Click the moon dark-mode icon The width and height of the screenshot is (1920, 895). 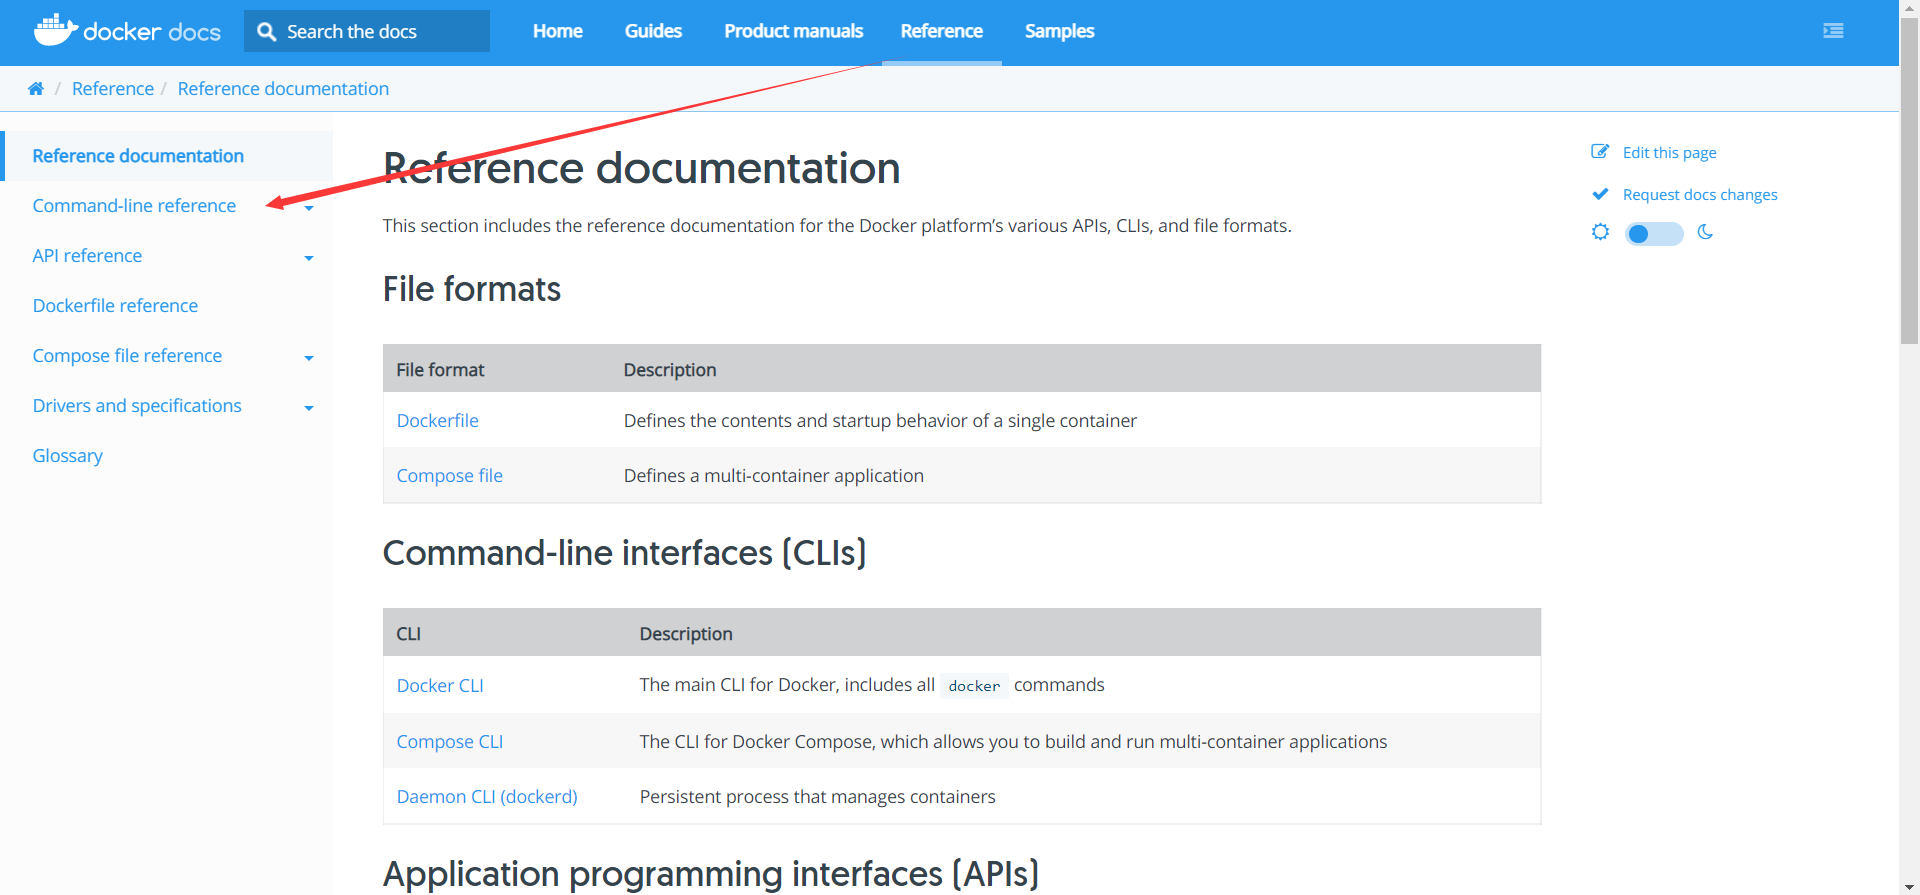pos(1705,232)
